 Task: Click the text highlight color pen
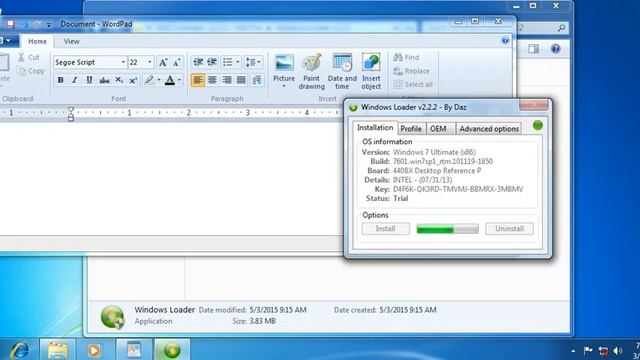click(x=149, y=80)
